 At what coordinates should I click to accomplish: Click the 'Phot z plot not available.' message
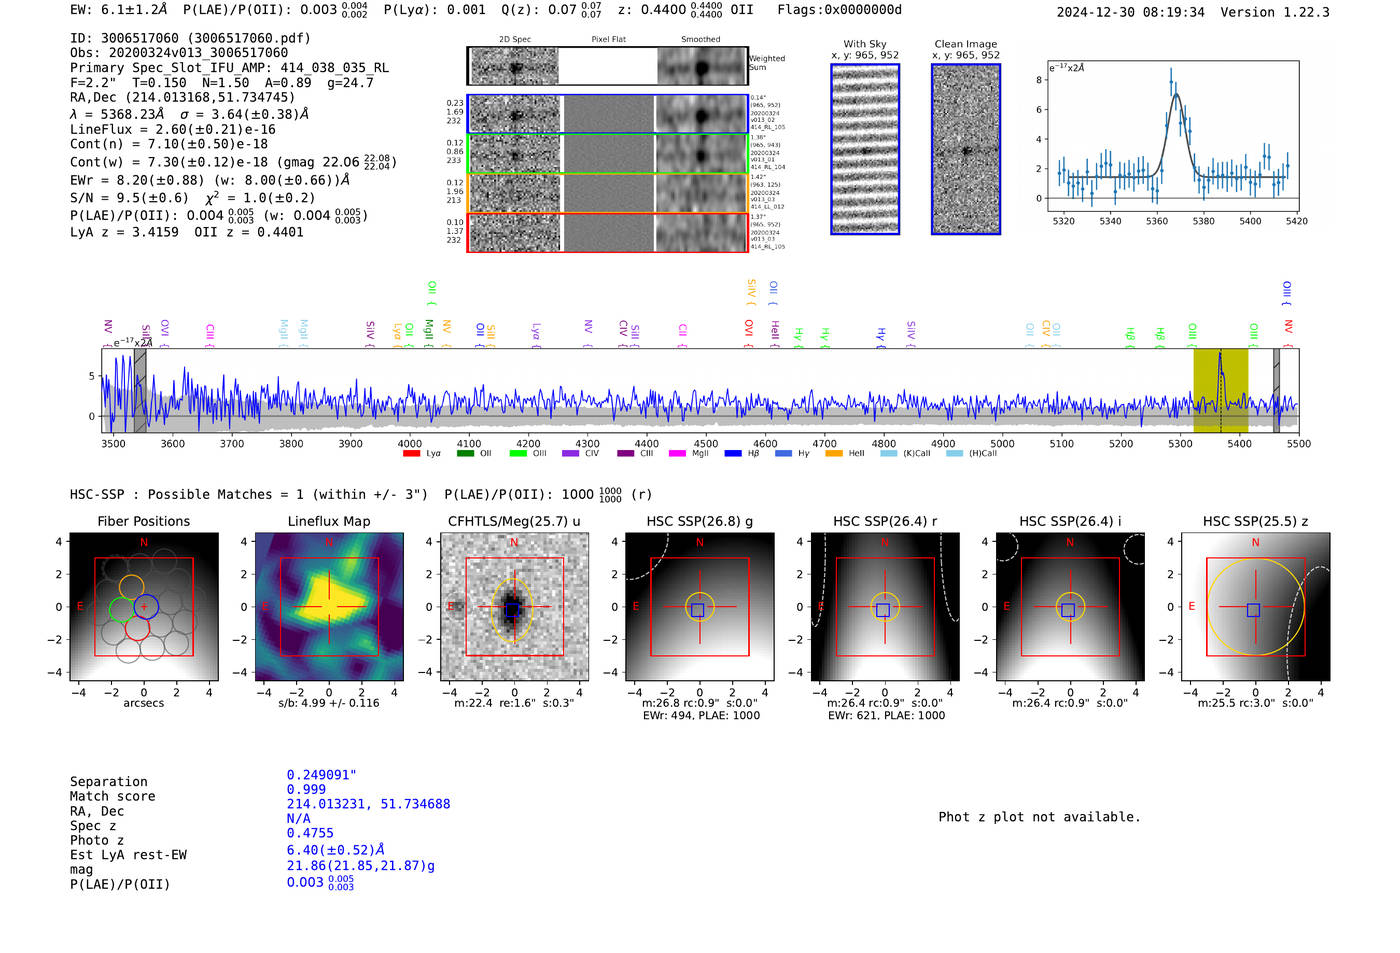click(1039, 817)
